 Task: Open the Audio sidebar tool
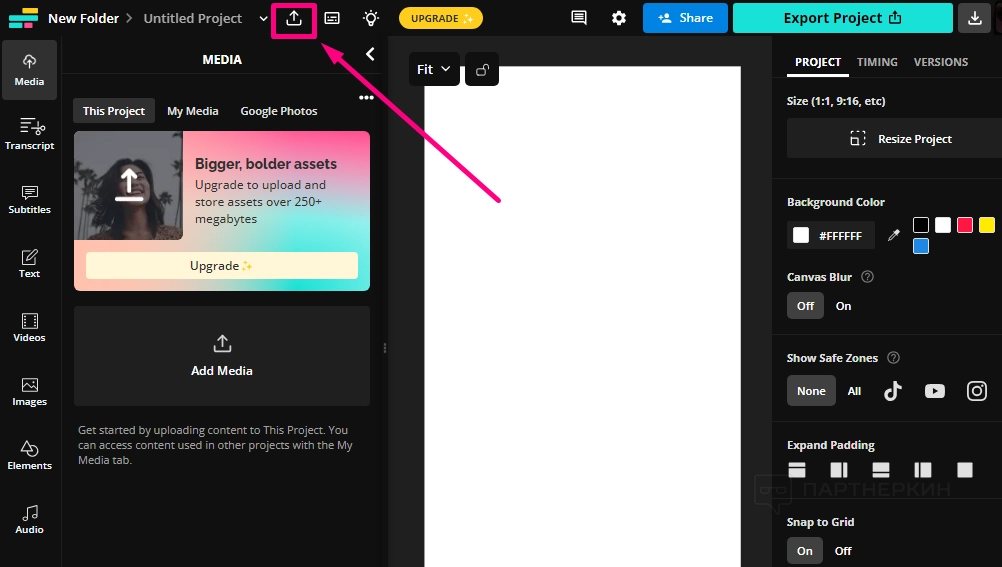pyautogui.click(x=29, y=519)
